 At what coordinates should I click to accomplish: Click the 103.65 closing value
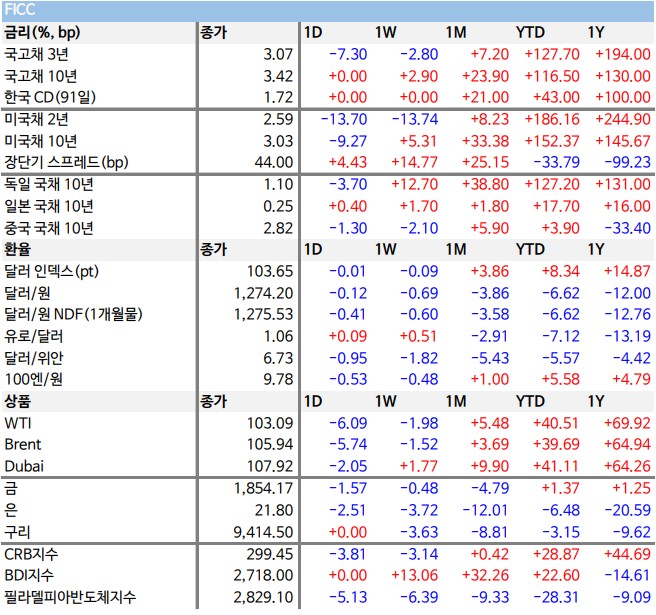(x=270, y=272)
